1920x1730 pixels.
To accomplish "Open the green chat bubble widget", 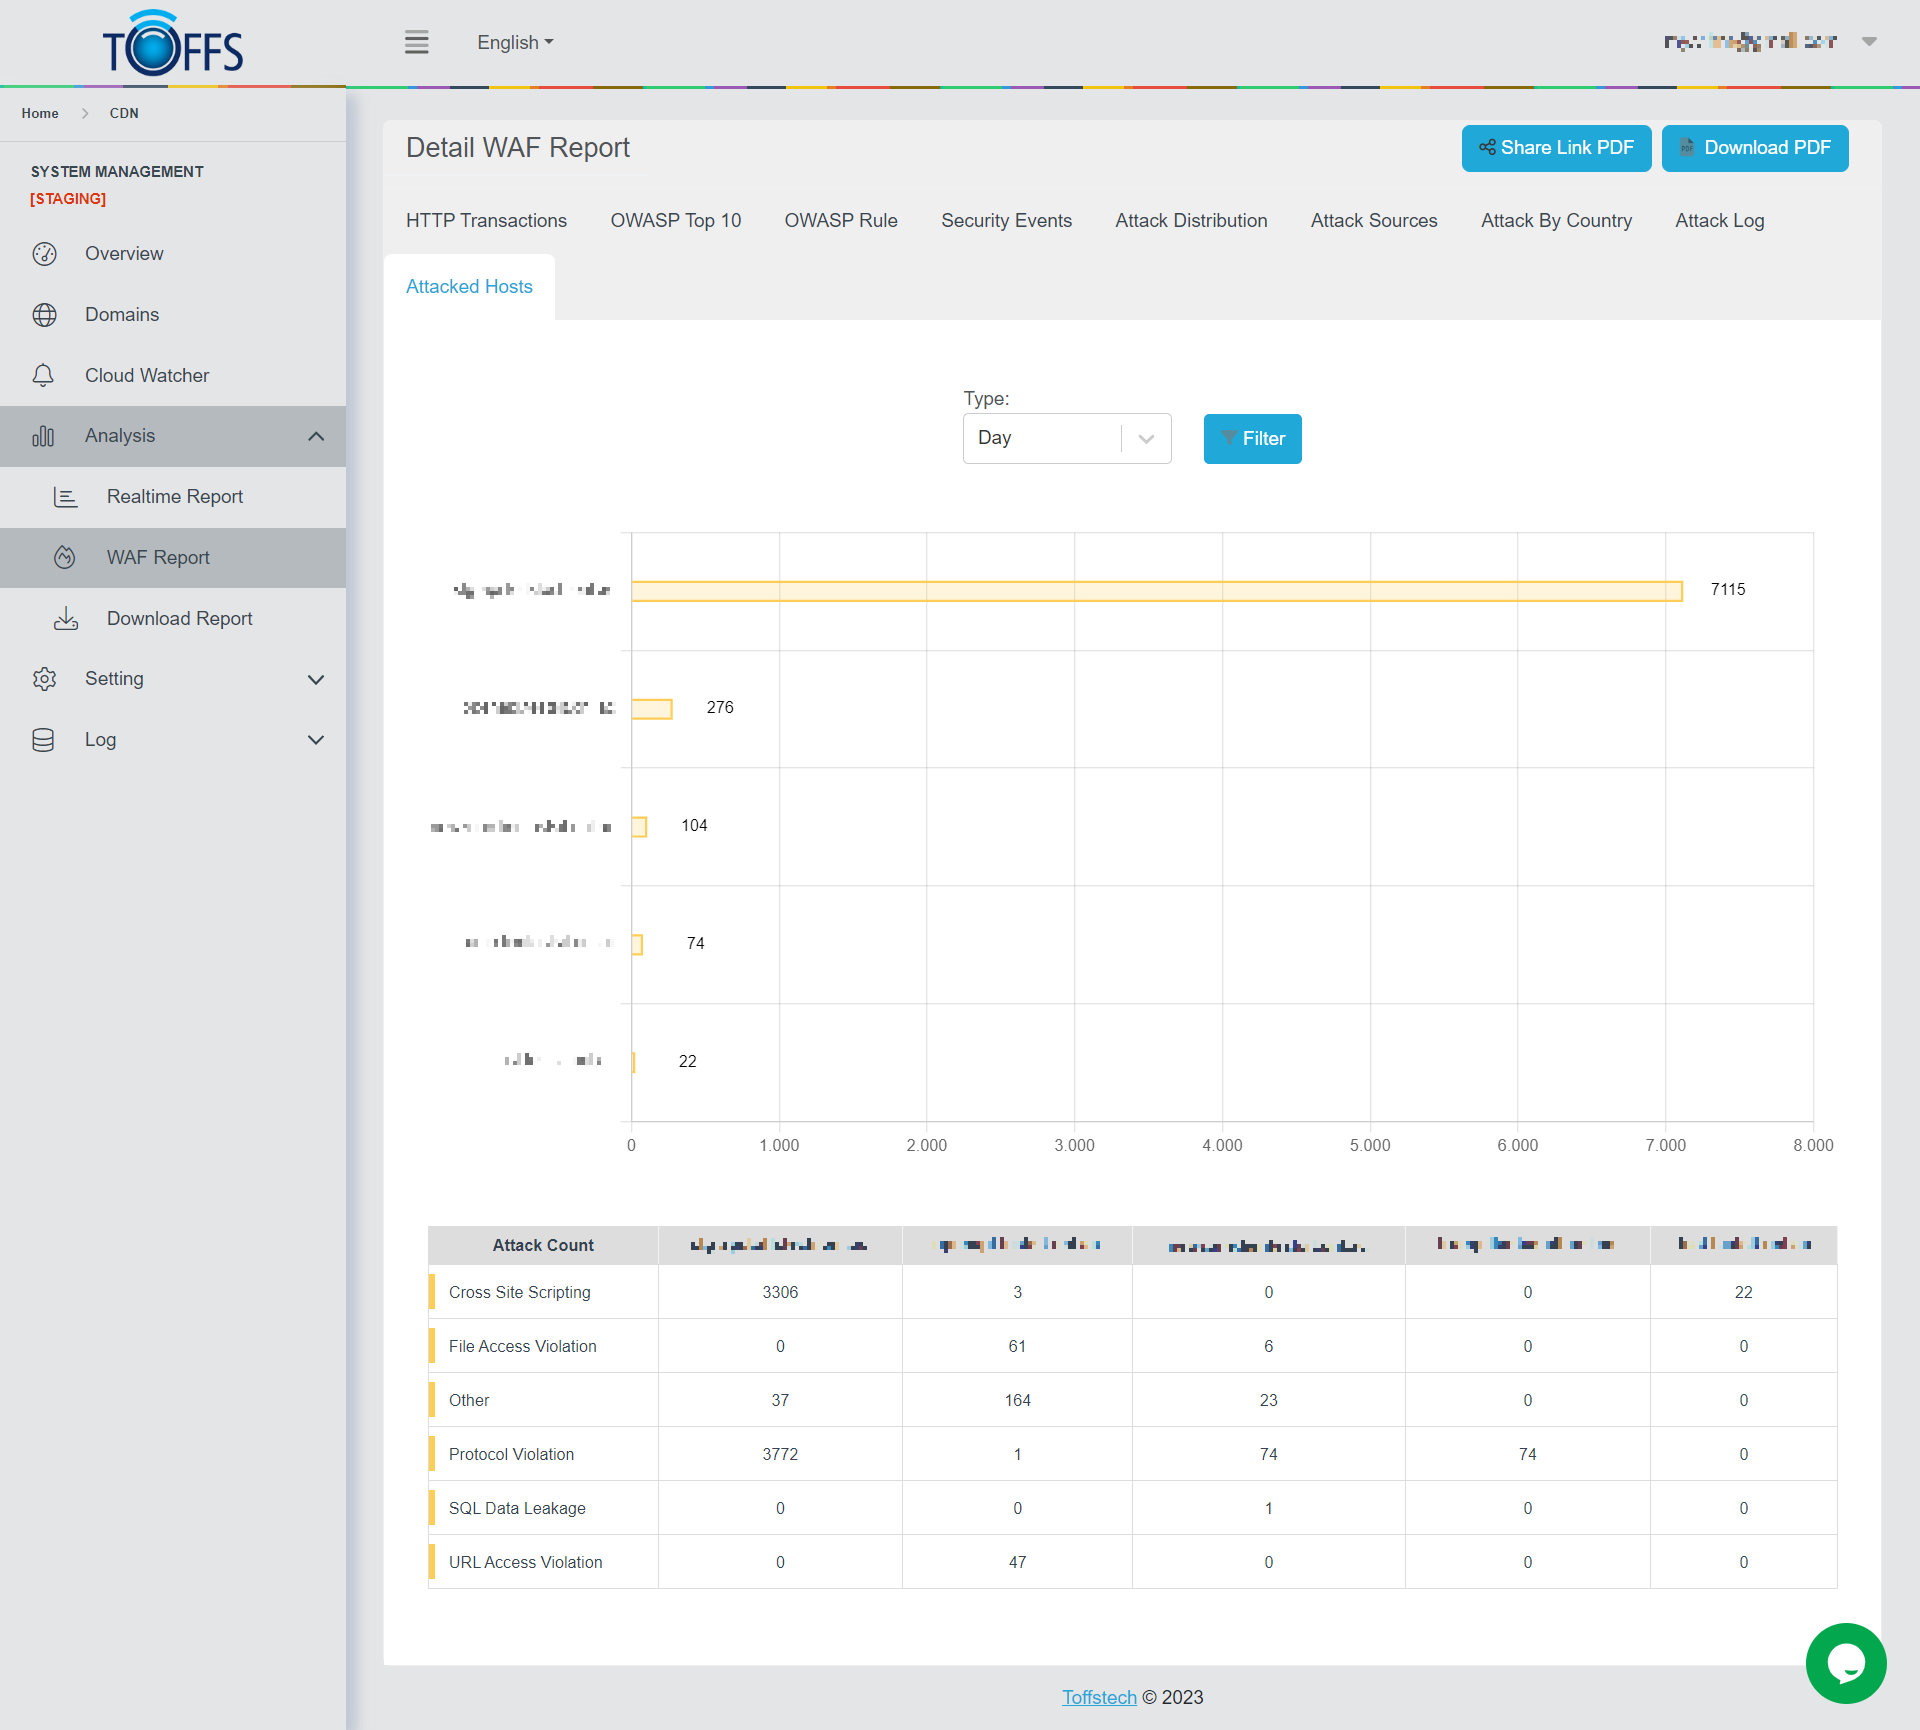I will (x=1845, y=1663).
